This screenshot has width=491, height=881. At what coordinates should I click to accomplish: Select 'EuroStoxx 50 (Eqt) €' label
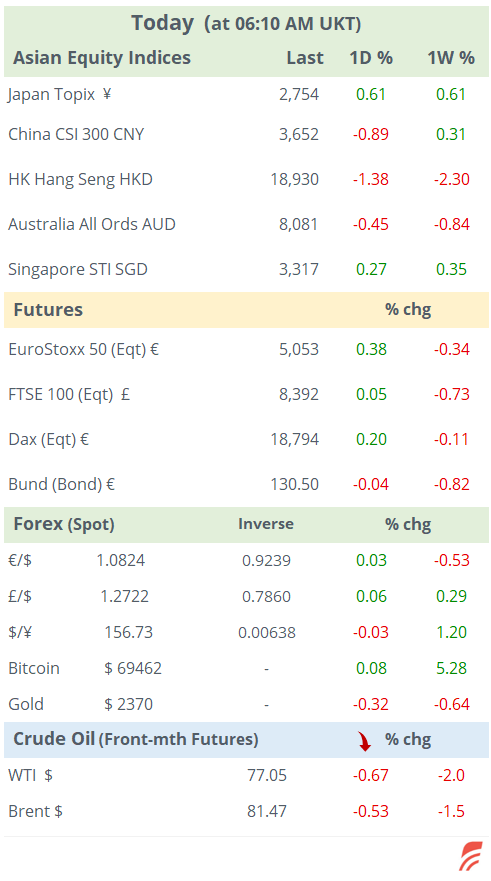(83, 349)
